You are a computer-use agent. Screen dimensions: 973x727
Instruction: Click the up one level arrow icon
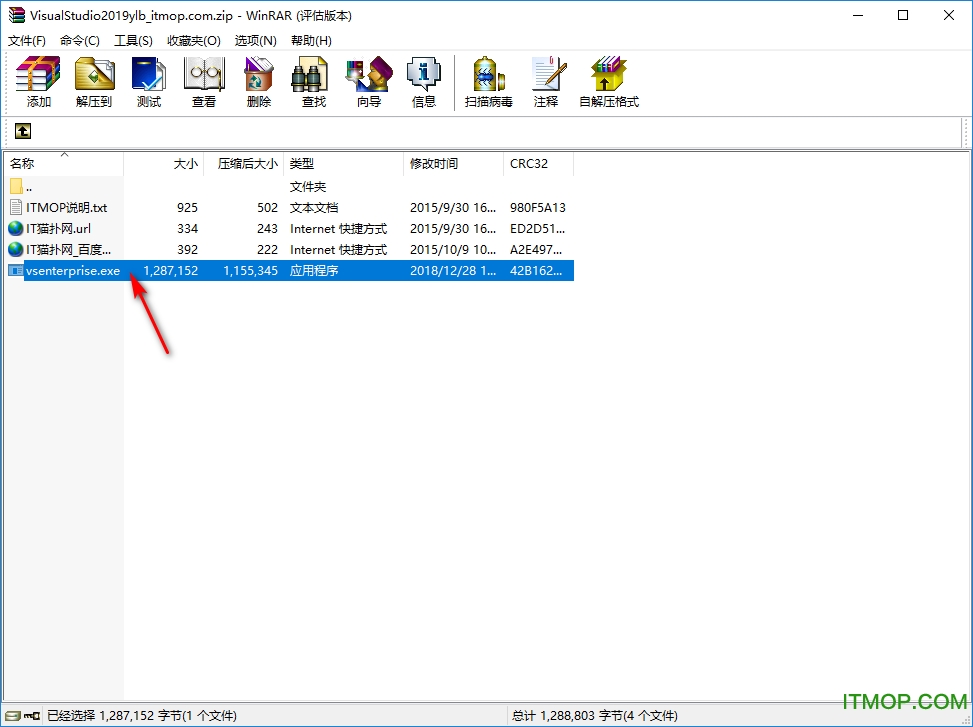click(x=23, y=131)
